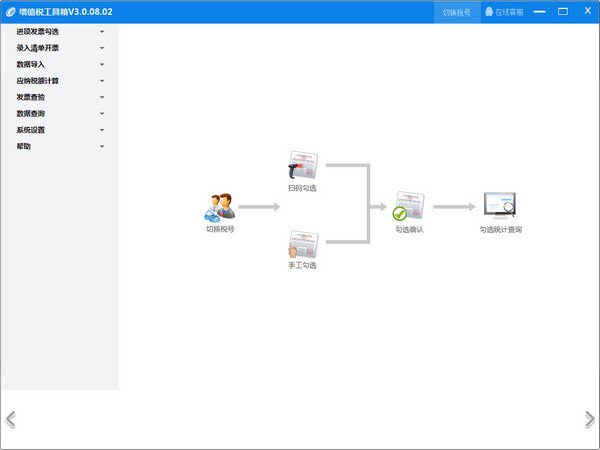The width and height of the screenshot is (600, 450).
Task: Expand the 系统设置 dropdown arrow
Action: [x=102, y=130]
